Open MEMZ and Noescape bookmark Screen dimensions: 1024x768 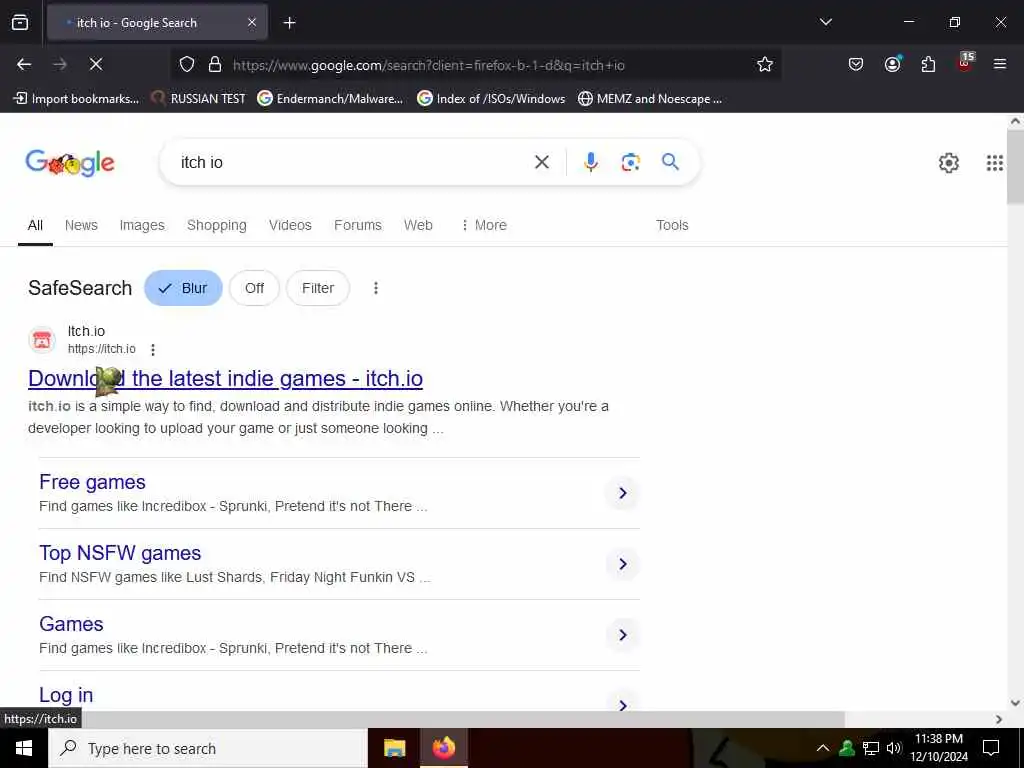(650, 99)
